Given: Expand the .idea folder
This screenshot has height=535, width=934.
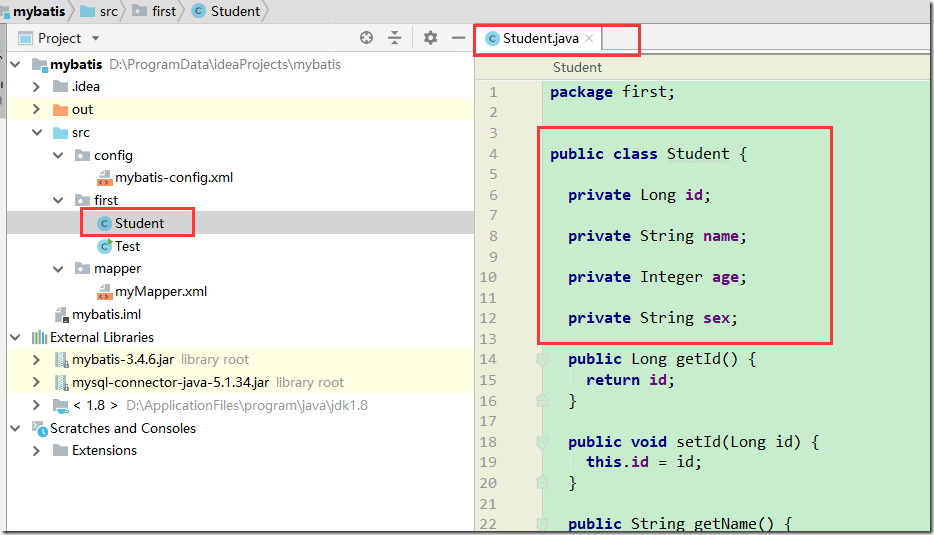Looking at the screenshot, I should click(x=36, y=86).
